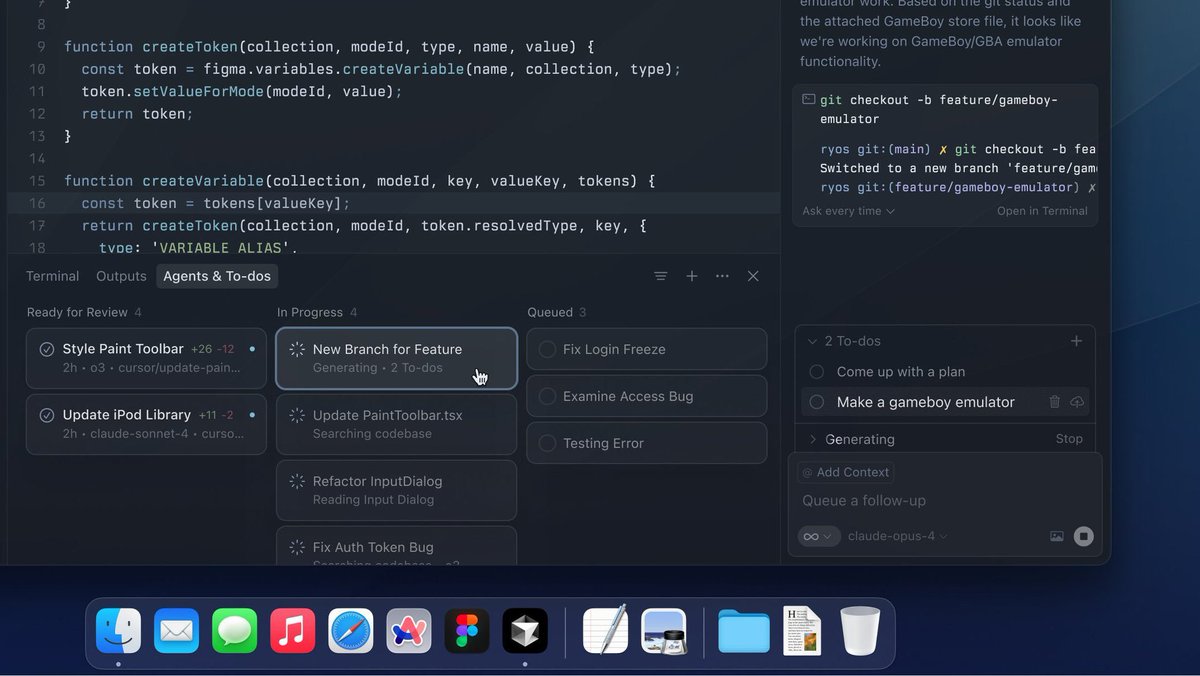Open Preview from the dock
This screenshot has height=676, width=1200.
(x=664, y=631)
